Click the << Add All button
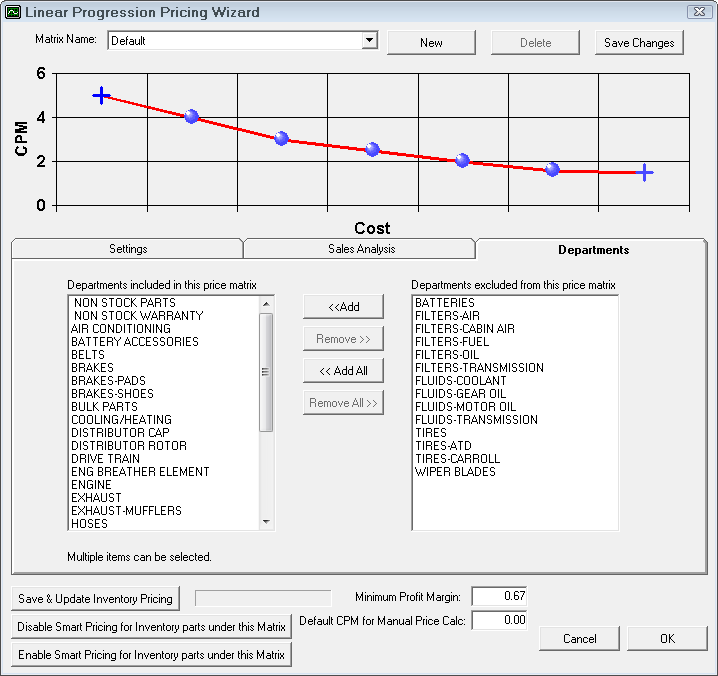 (344, 371)
